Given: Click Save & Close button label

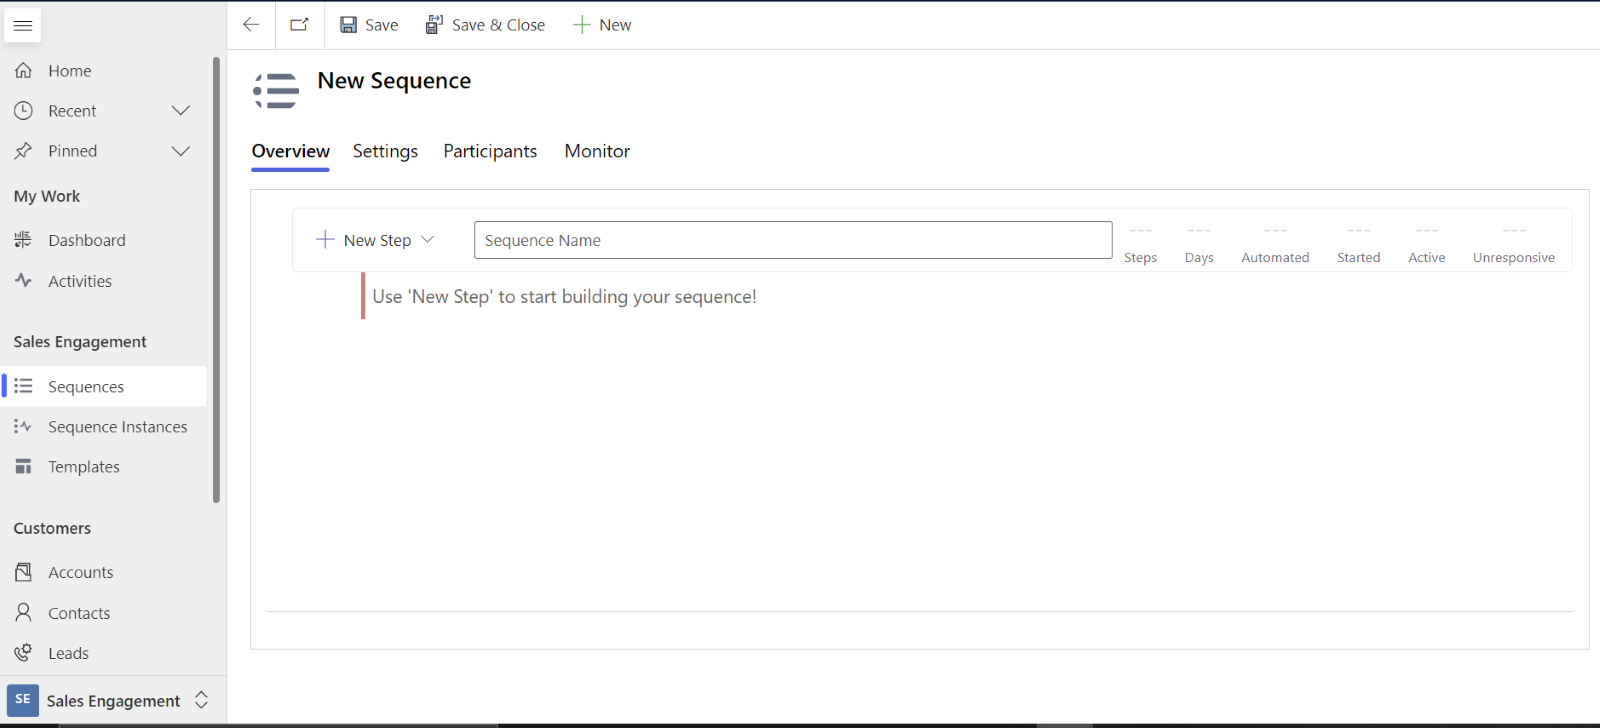Looking at the screenshot, I should tap(498, 25).
